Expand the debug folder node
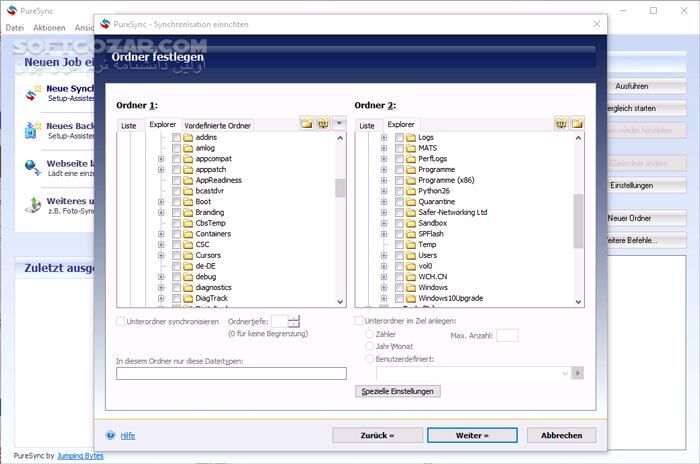The image size is (700, 464). click(161, 276)
